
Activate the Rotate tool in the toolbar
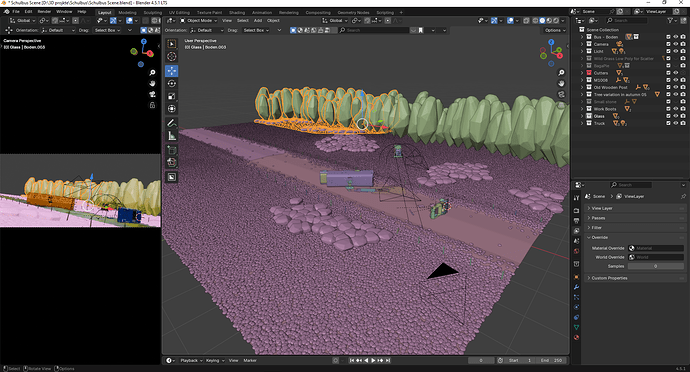pos(172,83)
